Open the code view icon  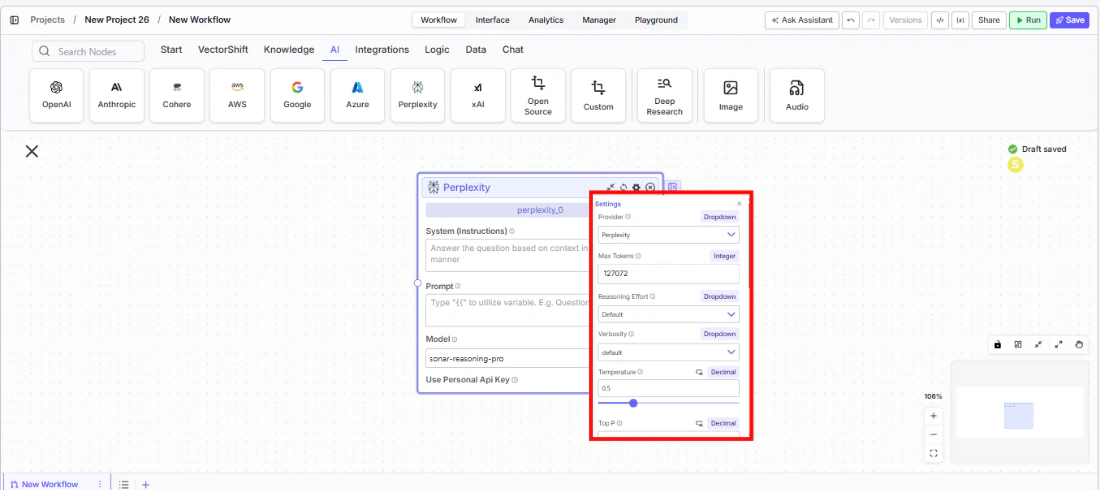(x=939, y=20)
